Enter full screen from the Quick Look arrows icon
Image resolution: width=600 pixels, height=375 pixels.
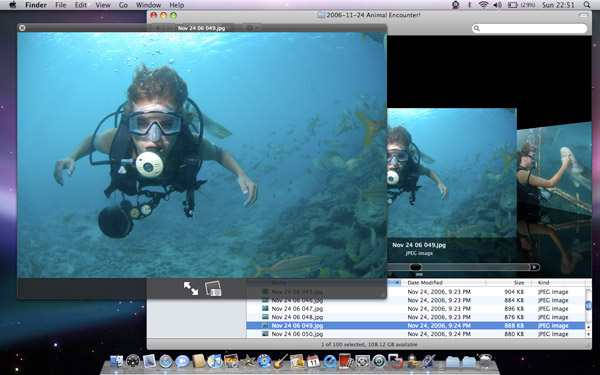click(191, 288)
